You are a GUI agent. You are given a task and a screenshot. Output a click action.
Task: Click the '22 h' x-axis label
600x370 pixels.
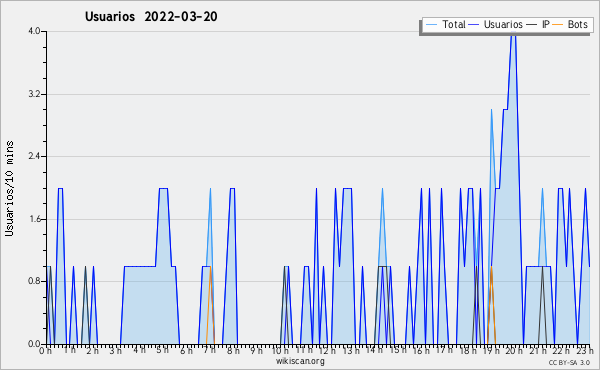point(562,351)
